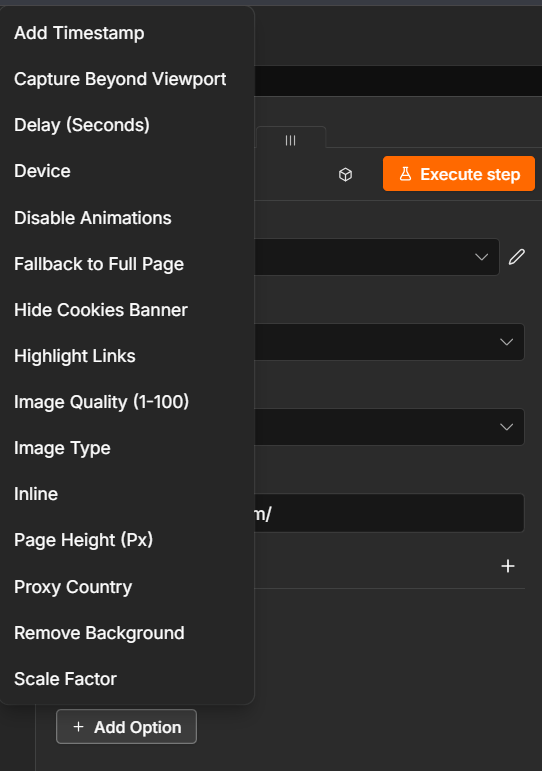Click the Add Option button
Image resolution: width=542 pixels, height=771 pixels.
pyautogui.click(x=126, y=727)
